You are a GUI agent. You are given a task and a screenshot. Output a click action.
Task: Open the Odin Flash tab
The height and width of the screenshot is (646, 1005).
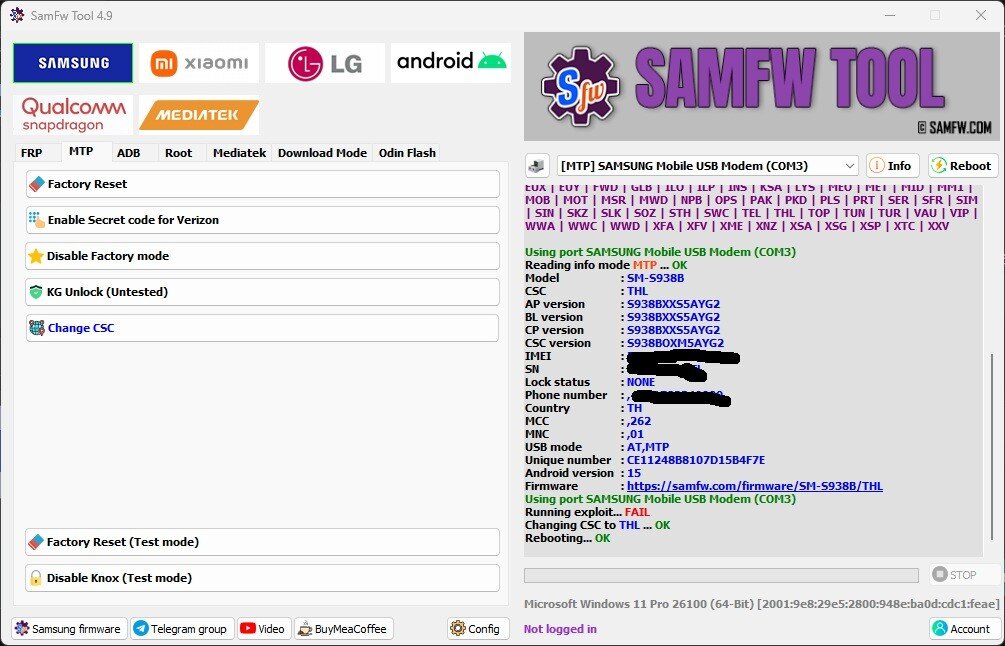pos(407,153)
